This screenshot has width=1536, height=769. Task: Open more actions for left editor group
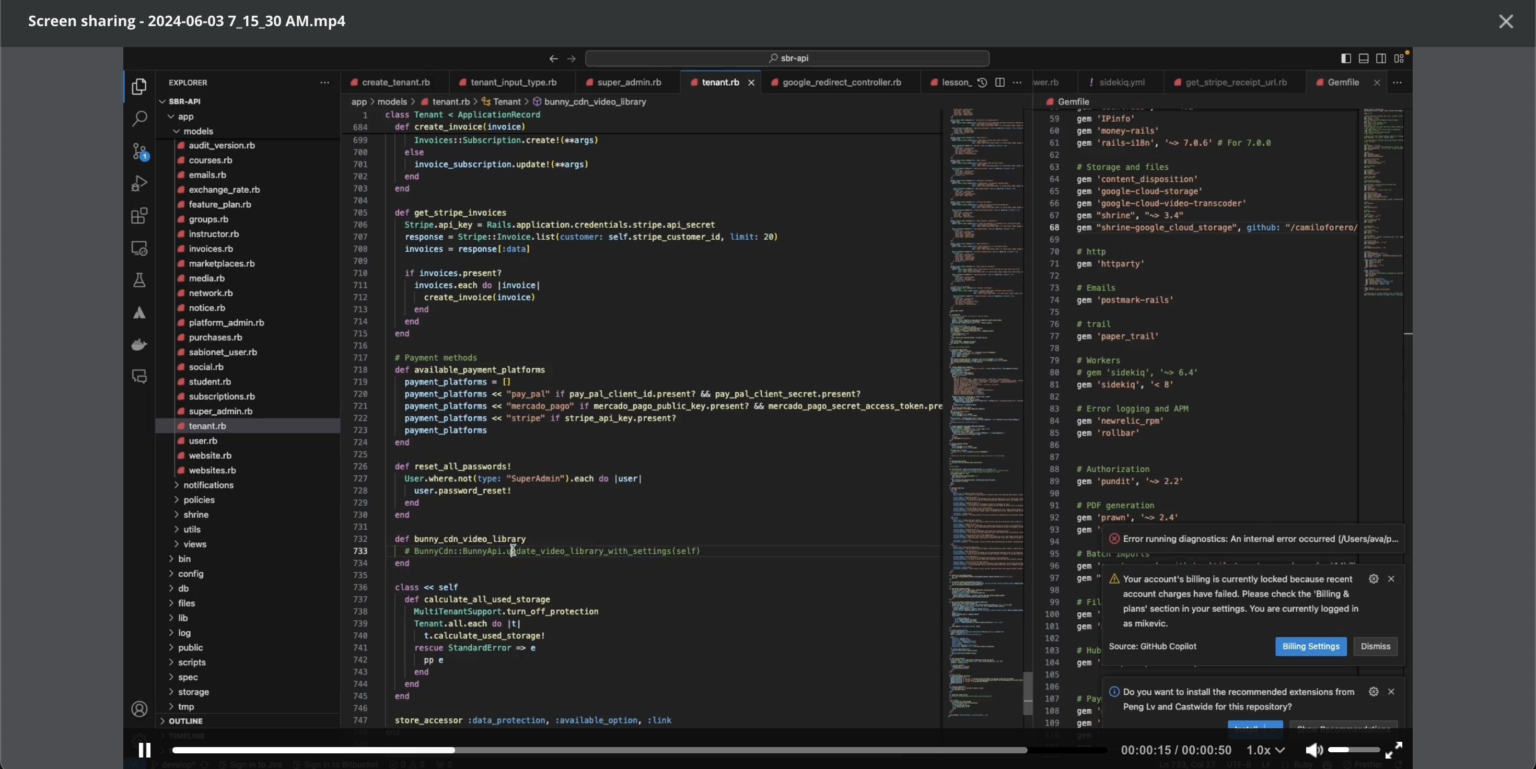point(1016,82)
